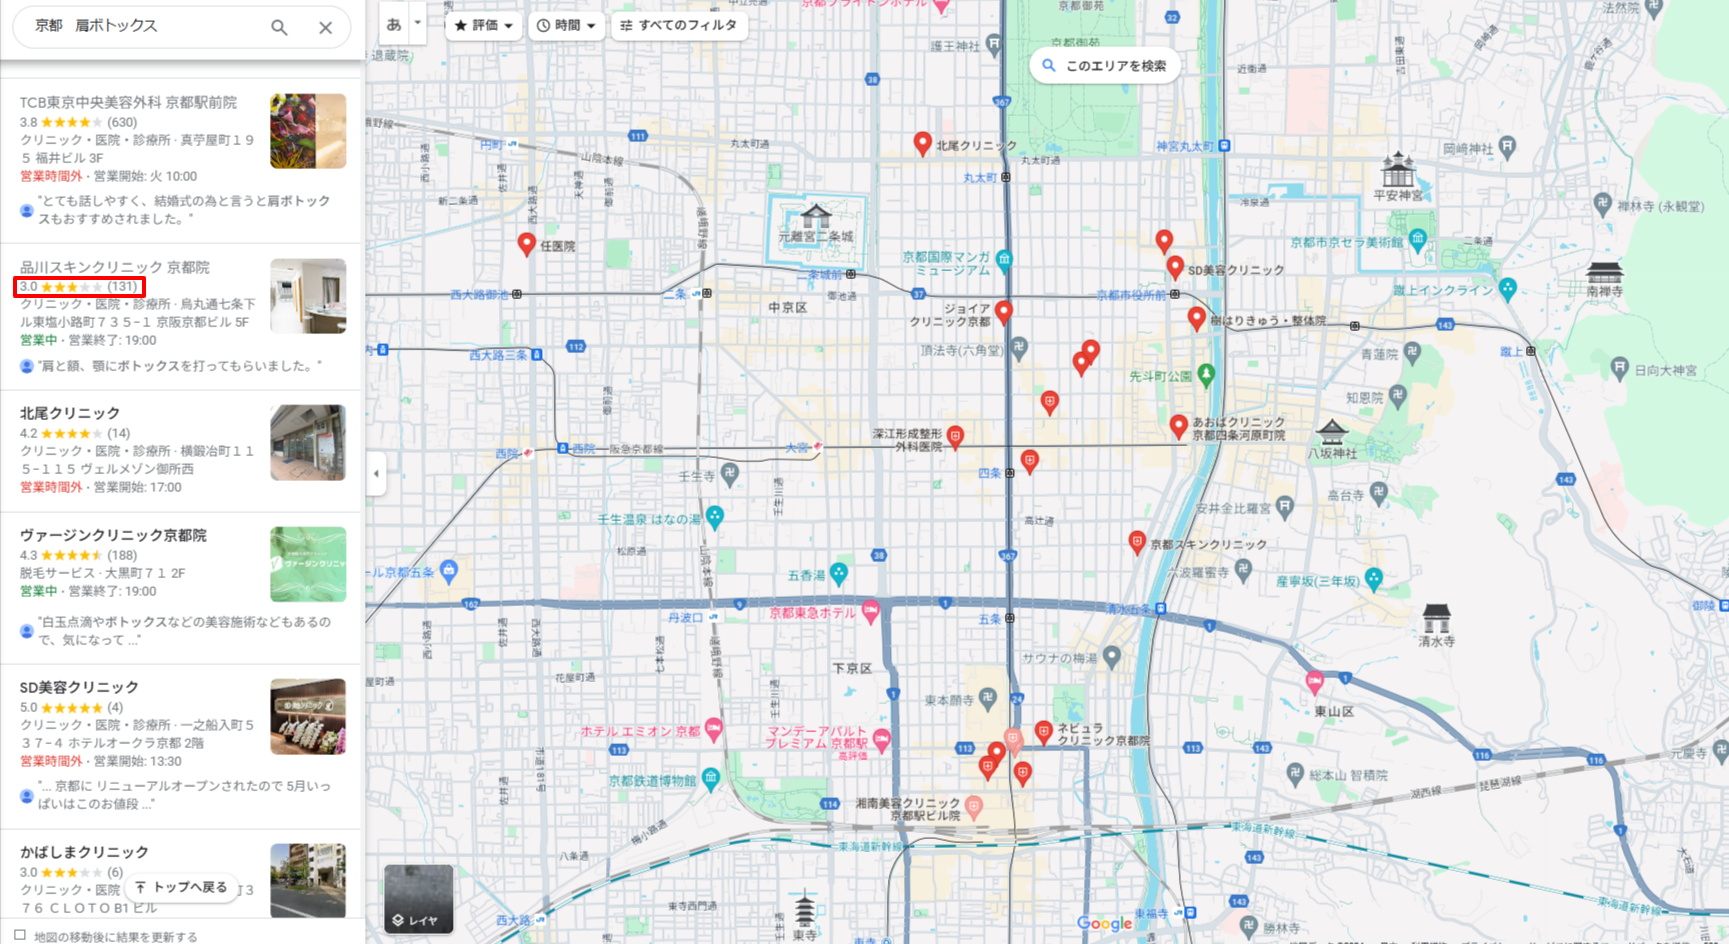Click トップへ戻る back to top button
This screenshot has width=1729, height=944.
point(182,887)
